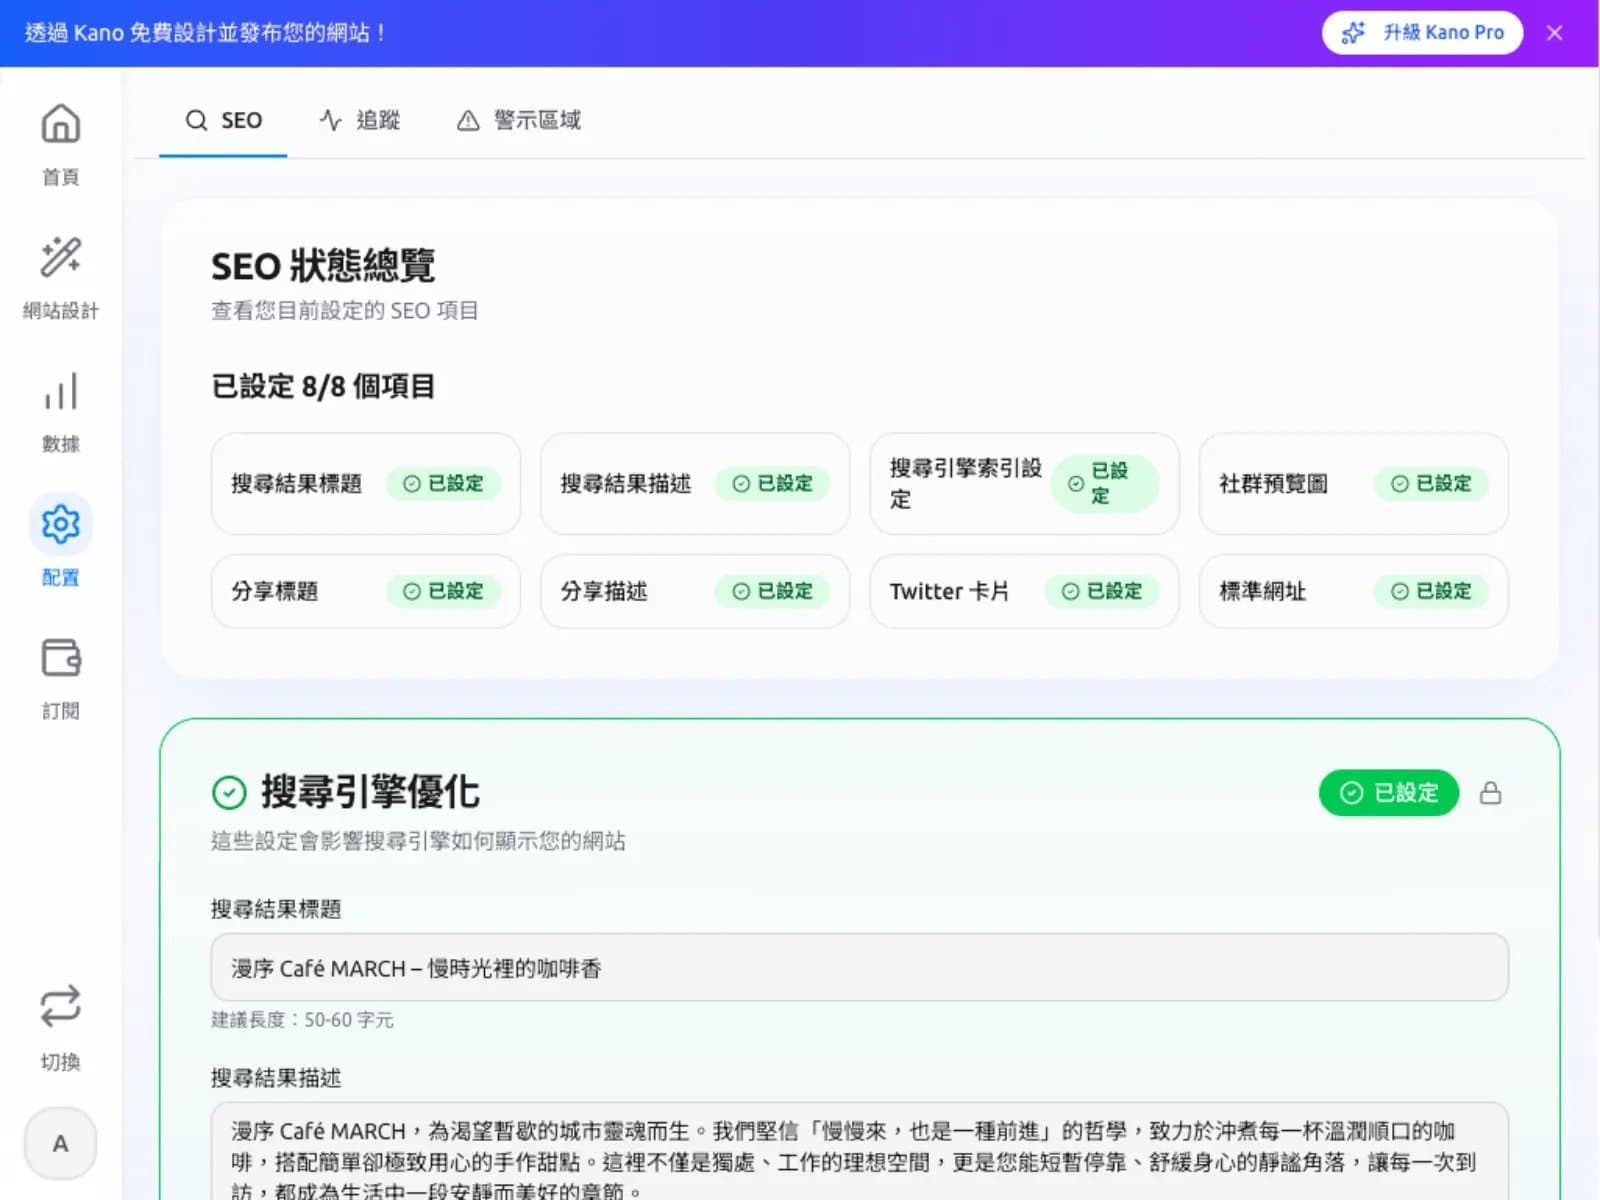Switch to the 警示區域 tab
The height and width of the screenshot is (1200, 1600).
519,121
